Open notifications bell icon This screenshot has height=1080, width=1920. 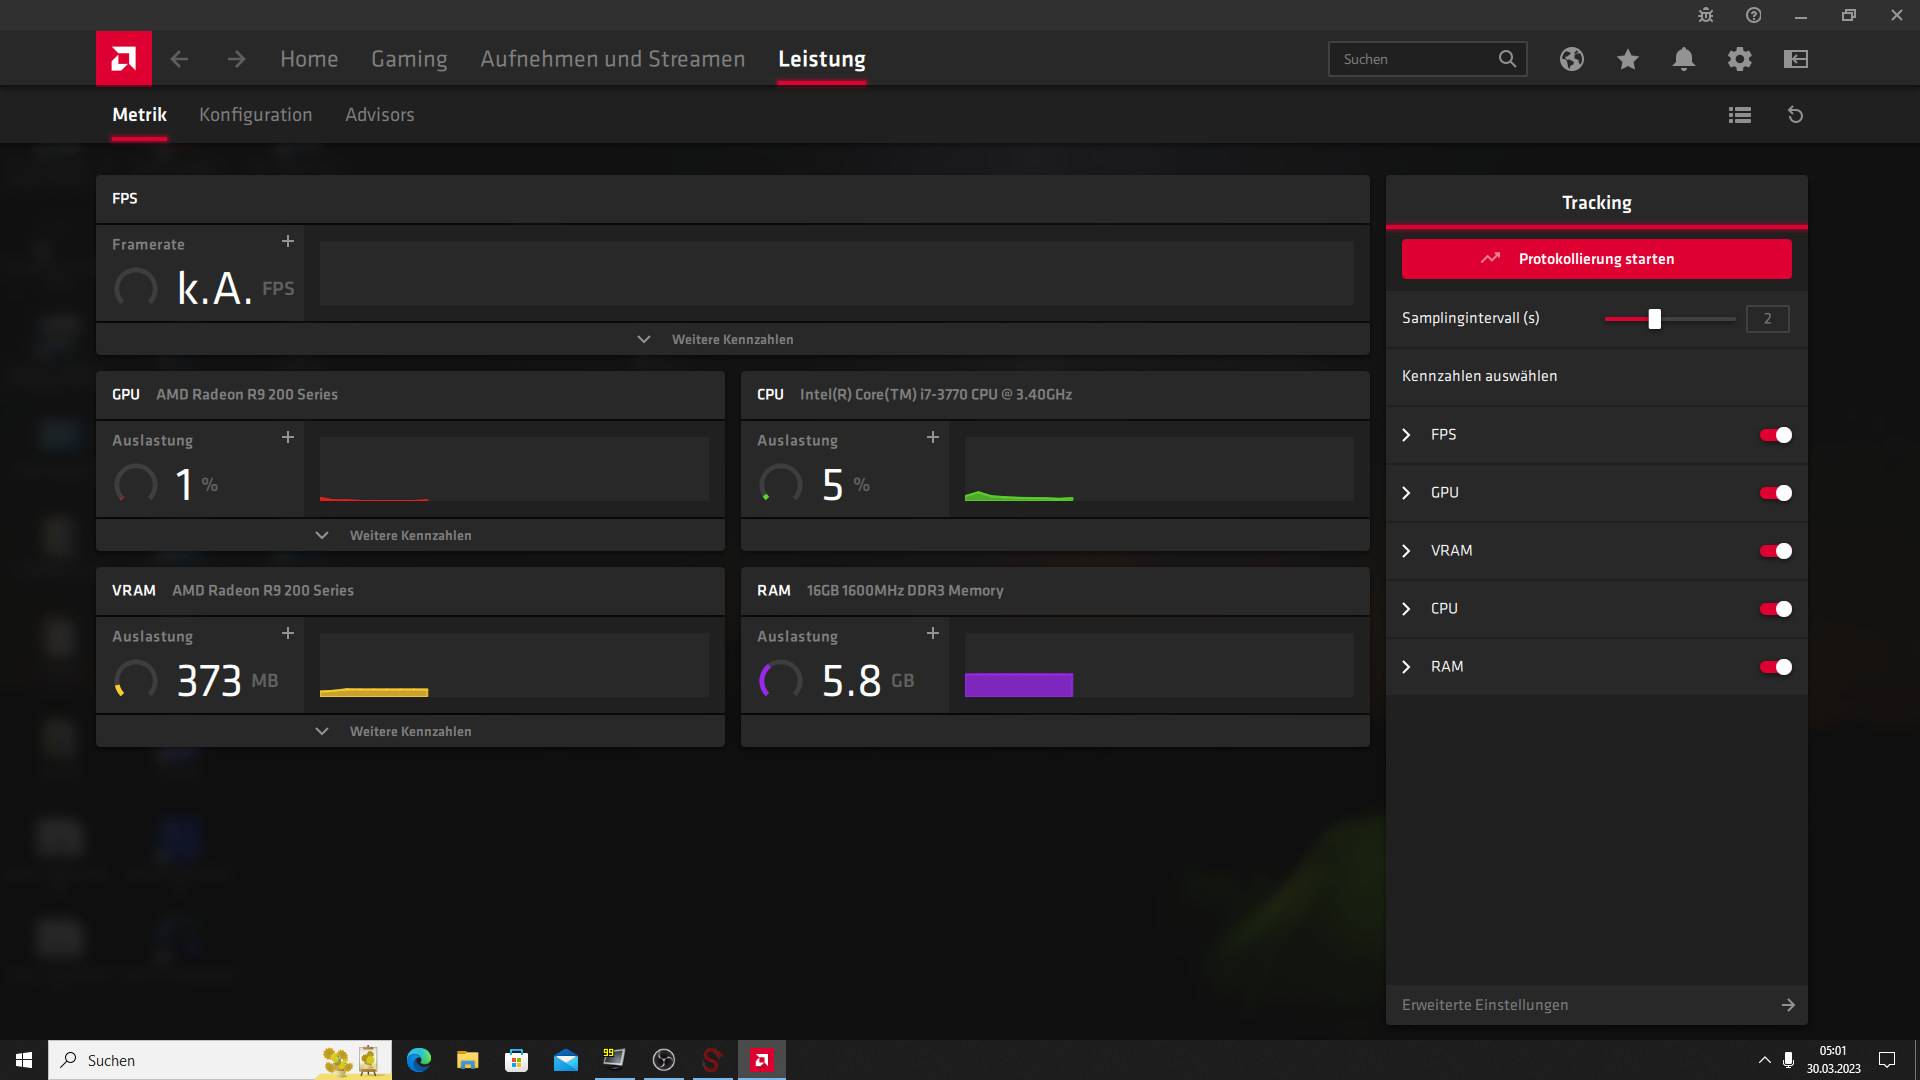point(1684,59)
